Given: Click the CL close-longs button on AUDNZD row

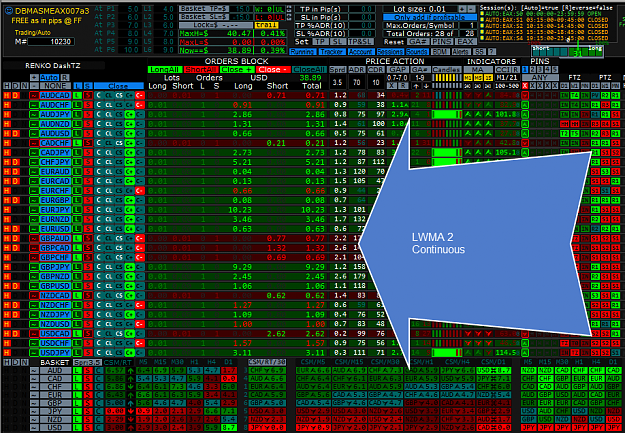Looking at the screenshot, I should click(109, 124).
